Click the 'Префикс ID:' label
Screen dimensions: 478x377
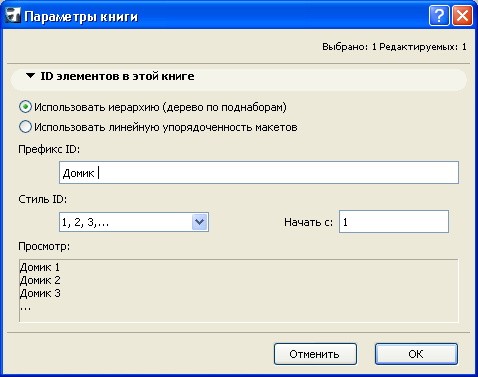point(49,149)
